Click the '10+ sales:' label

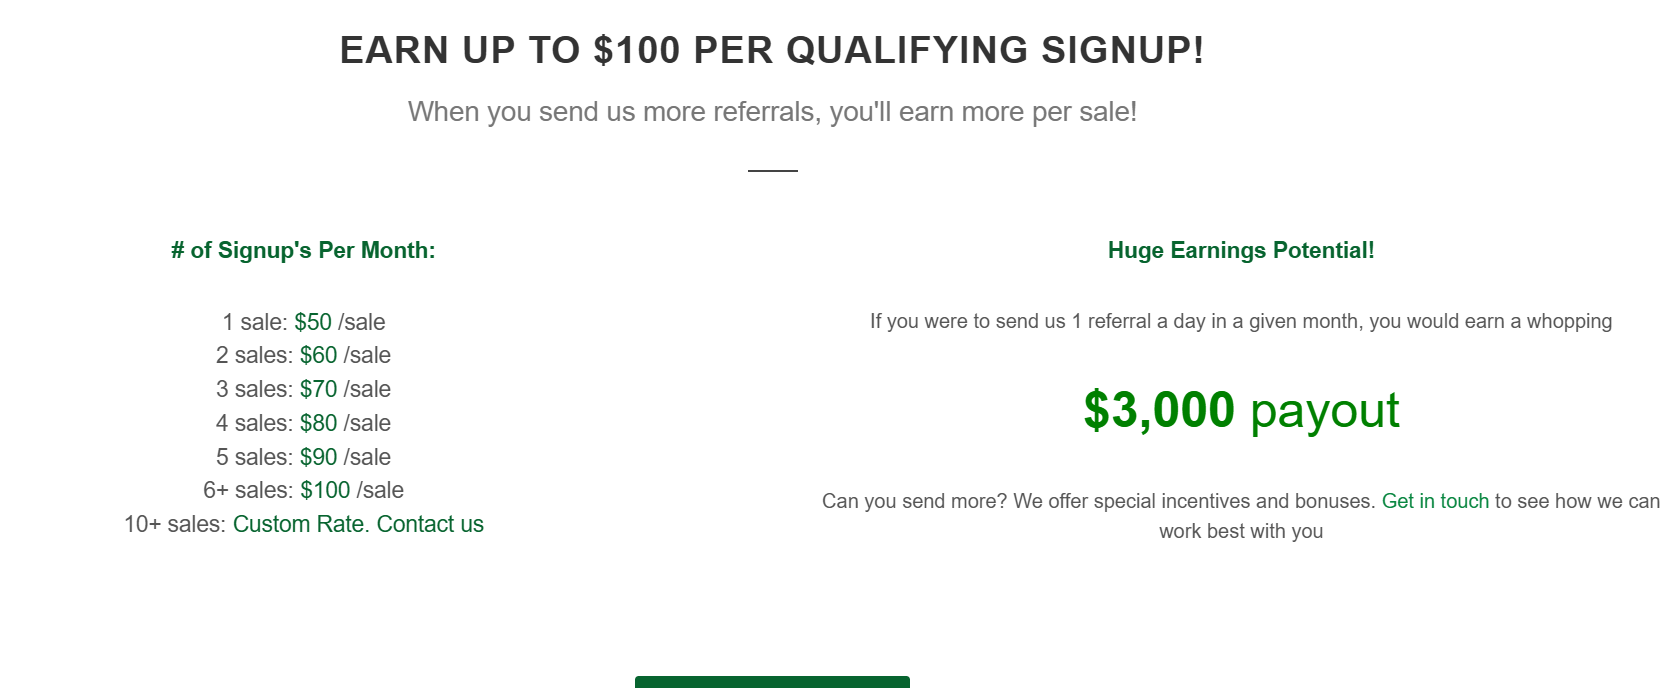click(x=175, y=524)
